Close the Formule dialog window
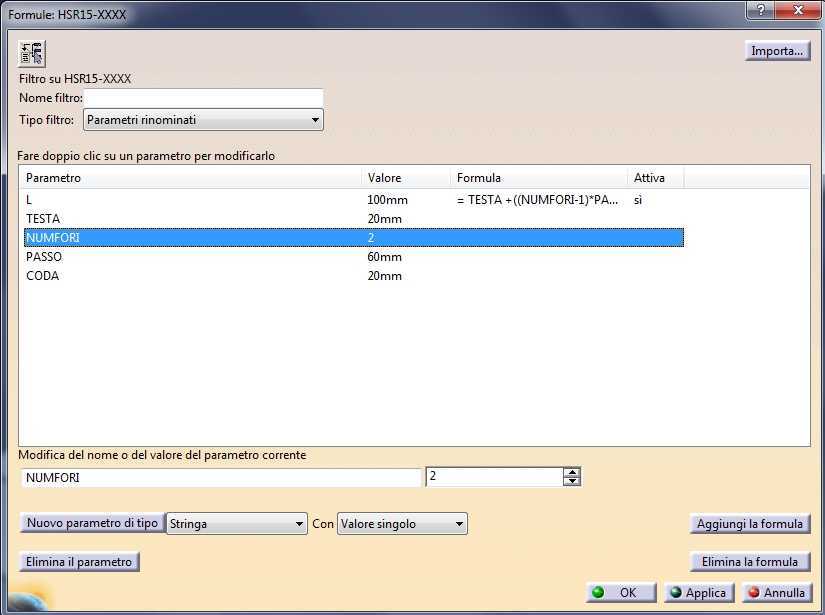 (798, 9)
